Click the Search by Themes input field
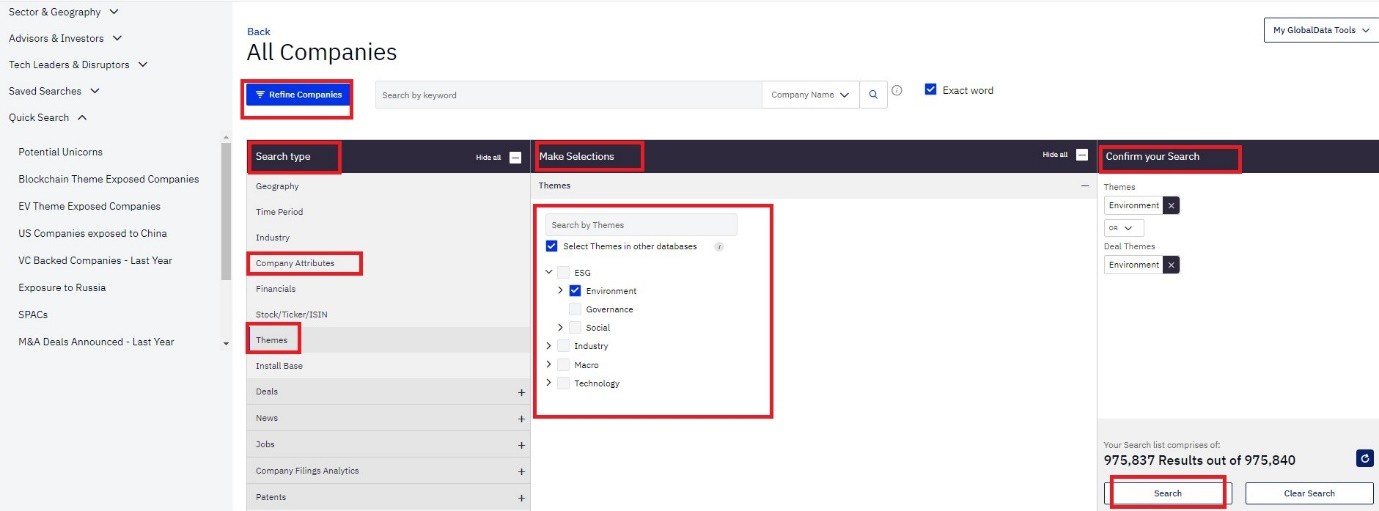 tap(641, 225)
